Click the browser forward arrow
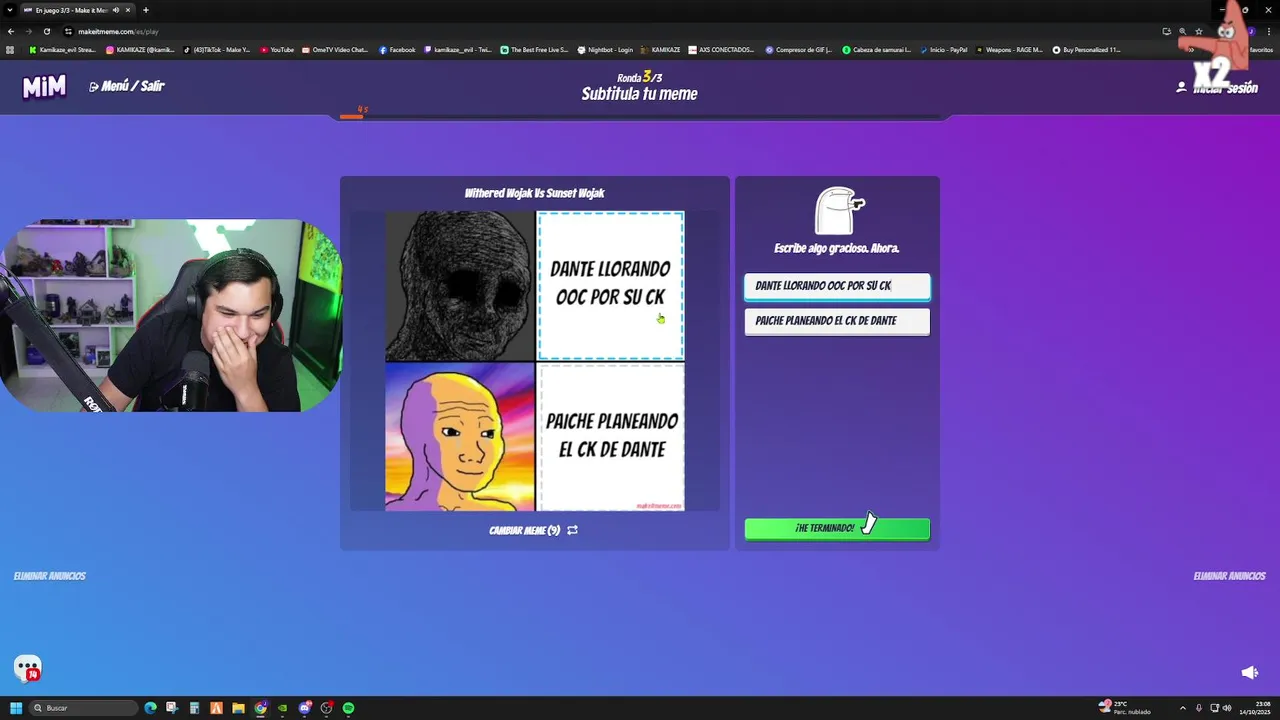 (x=28, y=31)
